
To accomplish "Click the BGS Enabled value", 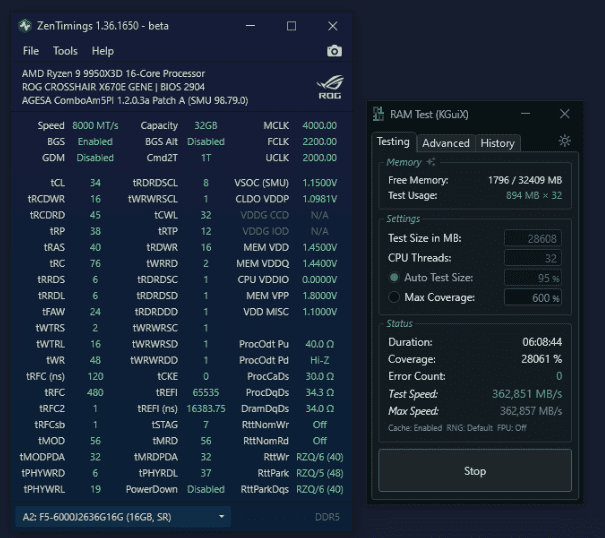I will [95, 142].
